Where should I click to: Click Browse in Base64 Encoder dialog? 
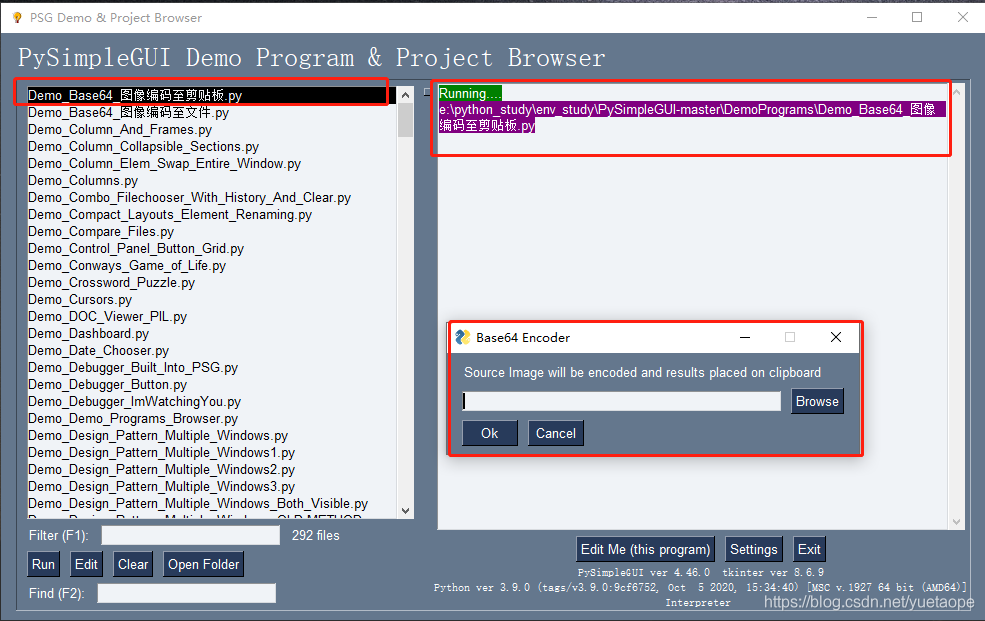point(817,401)
